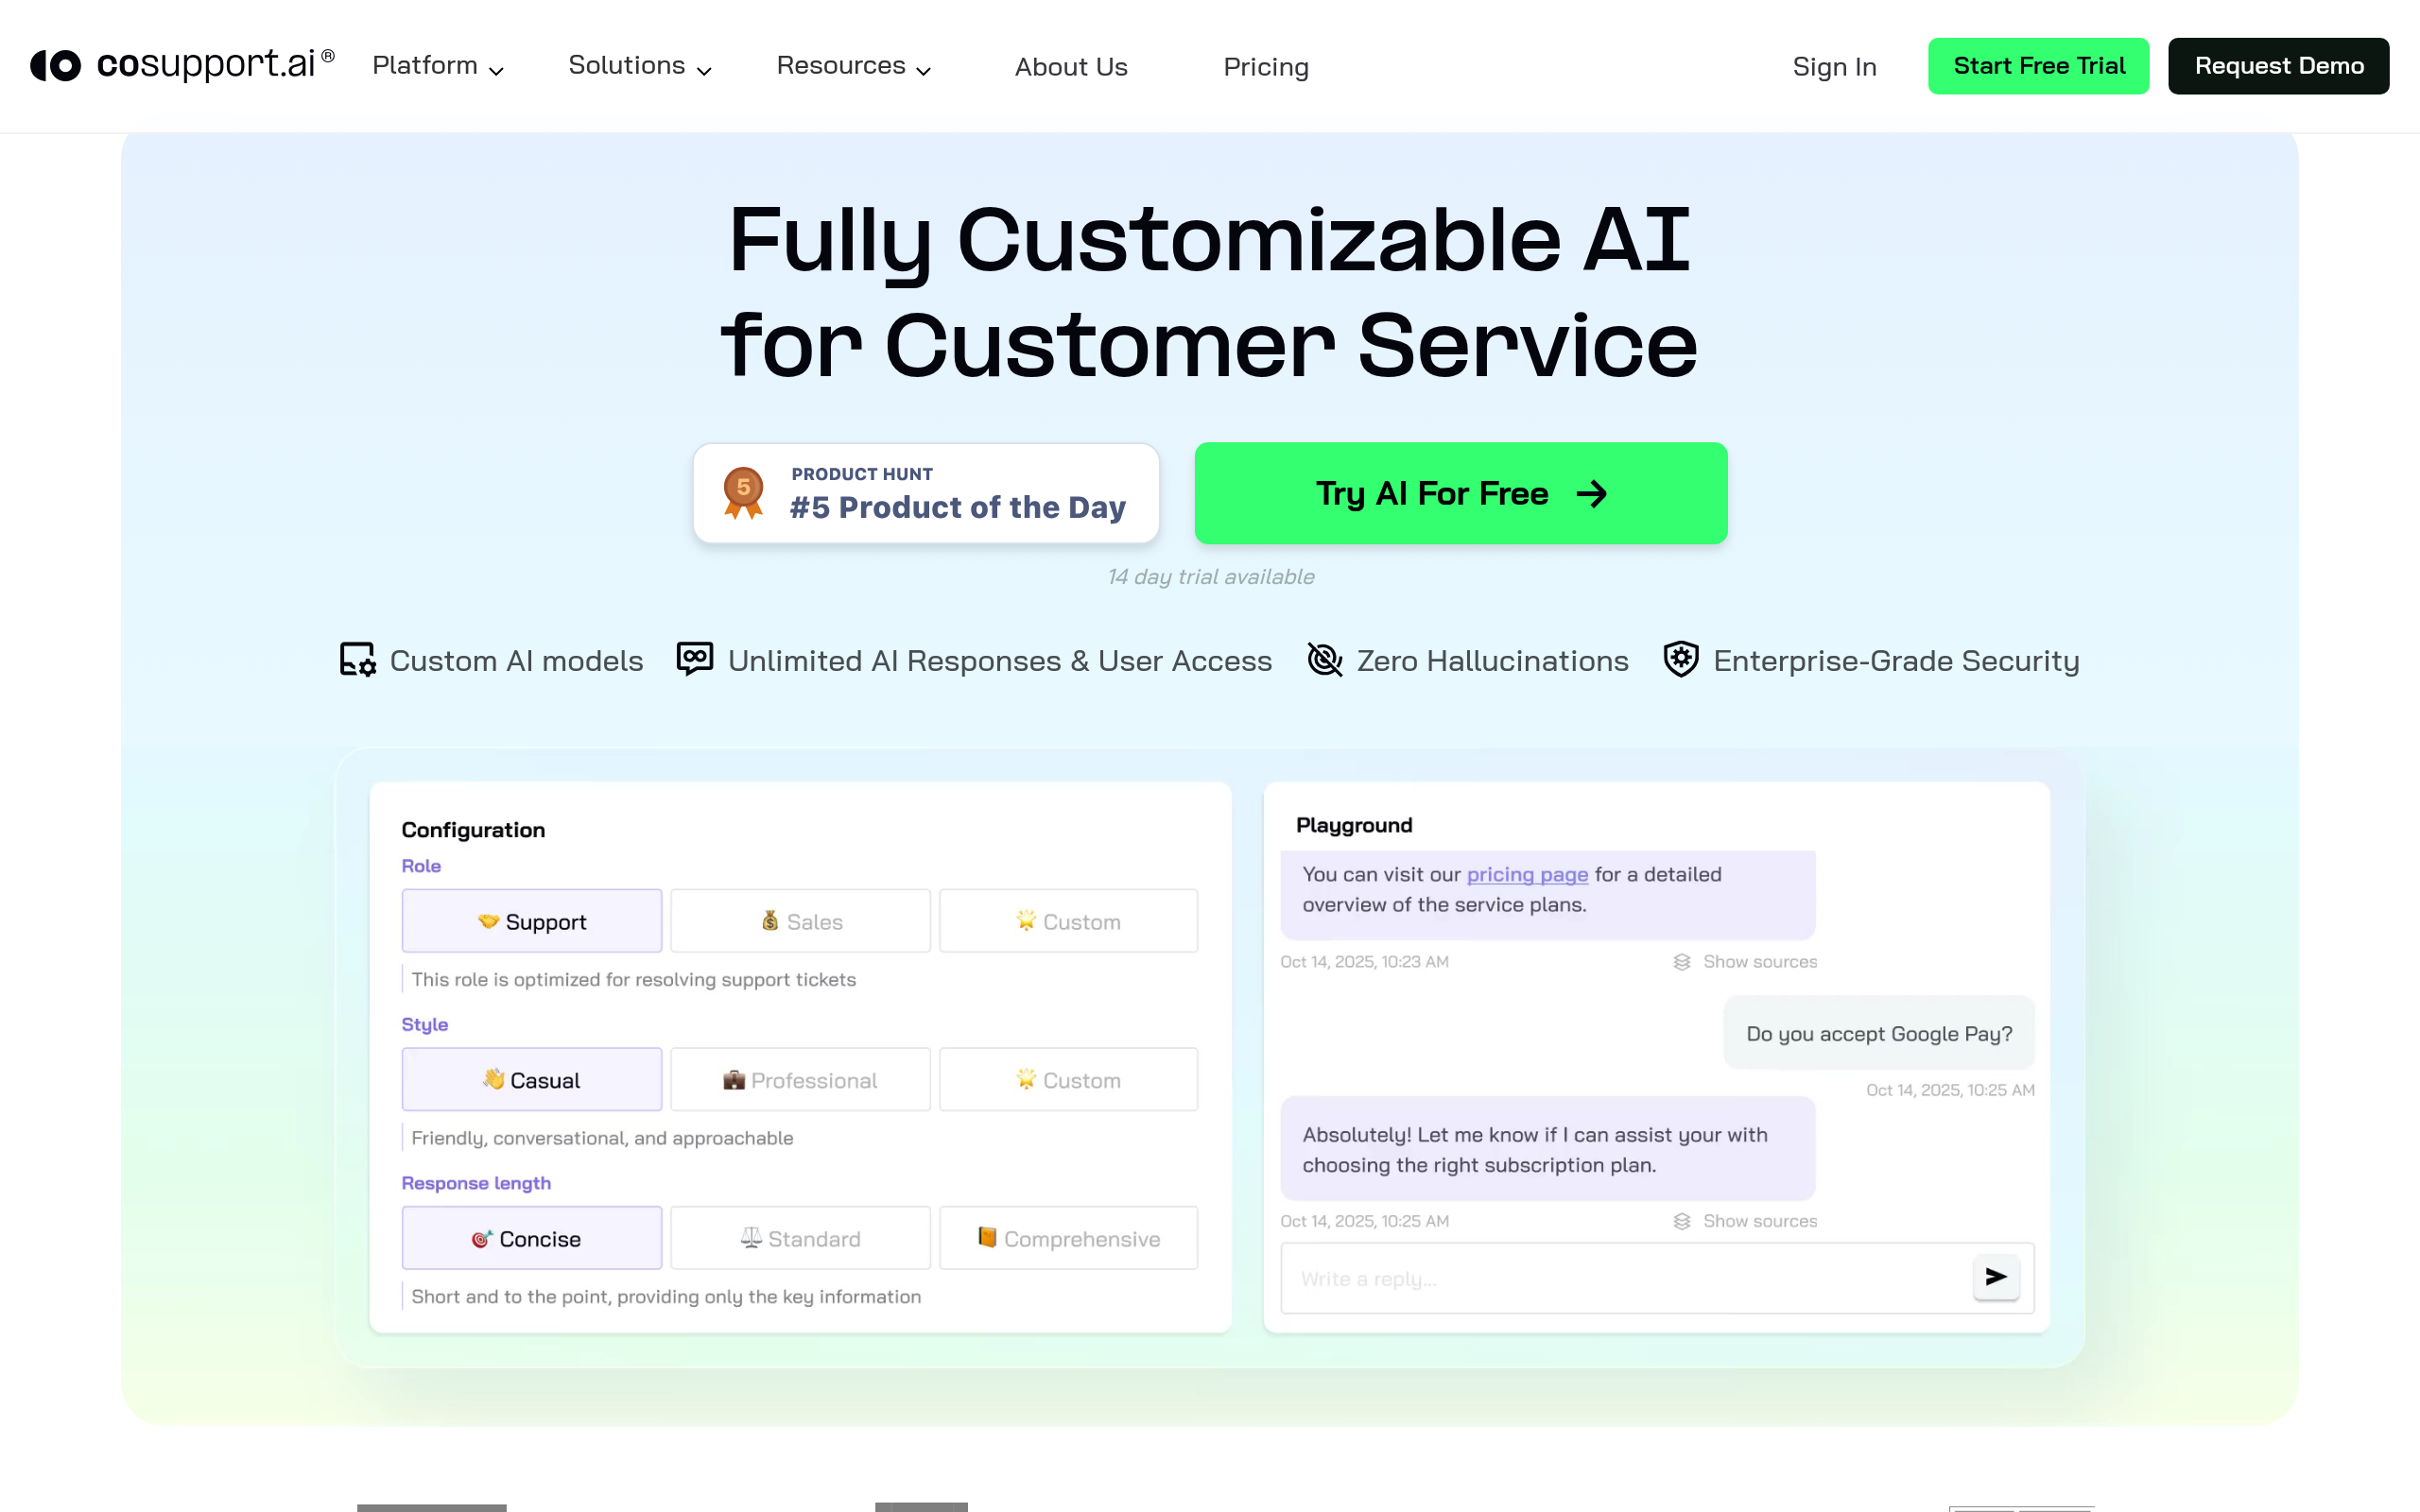Click the Product Hunt medal badge
This screenshot has height=1512, width=2420.
click(x=742, y=492)
